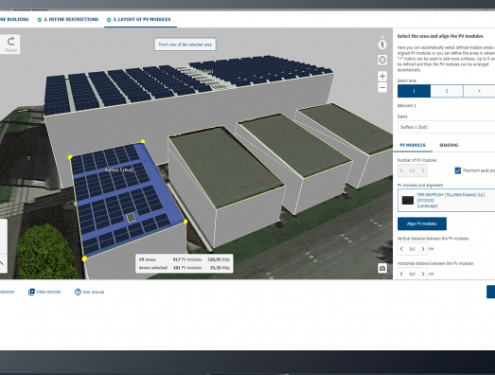Select area 1 button
Image resolution: width=495 pixels, height=375 pixels.
(414, 91)
